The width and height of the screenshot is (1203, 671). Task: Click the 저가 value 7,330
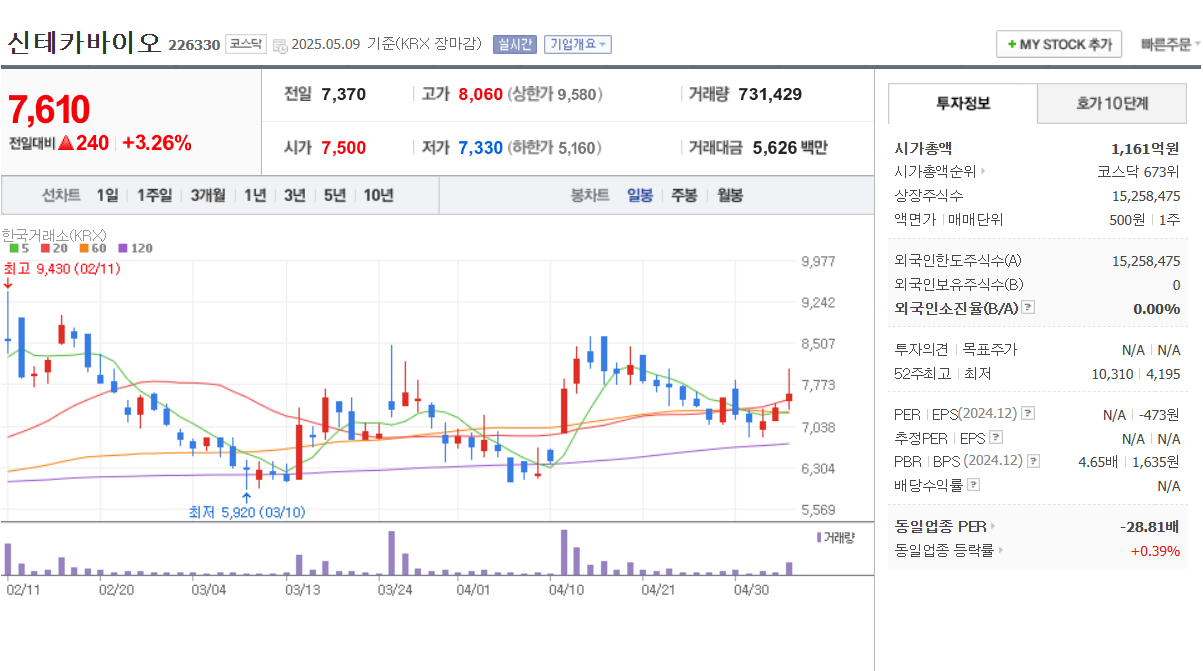pos(481,148)
